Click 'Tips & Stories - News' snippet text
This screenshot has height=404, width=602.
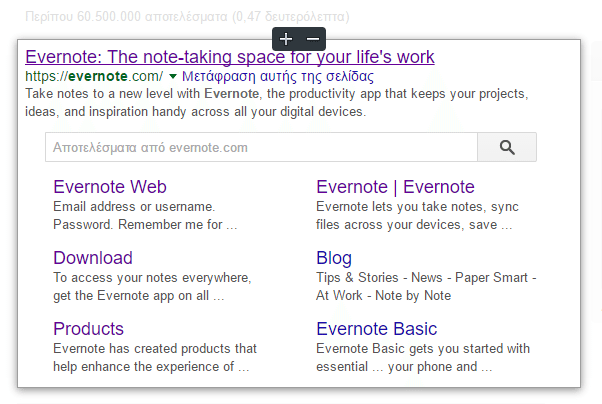click(x=426, y=286)
